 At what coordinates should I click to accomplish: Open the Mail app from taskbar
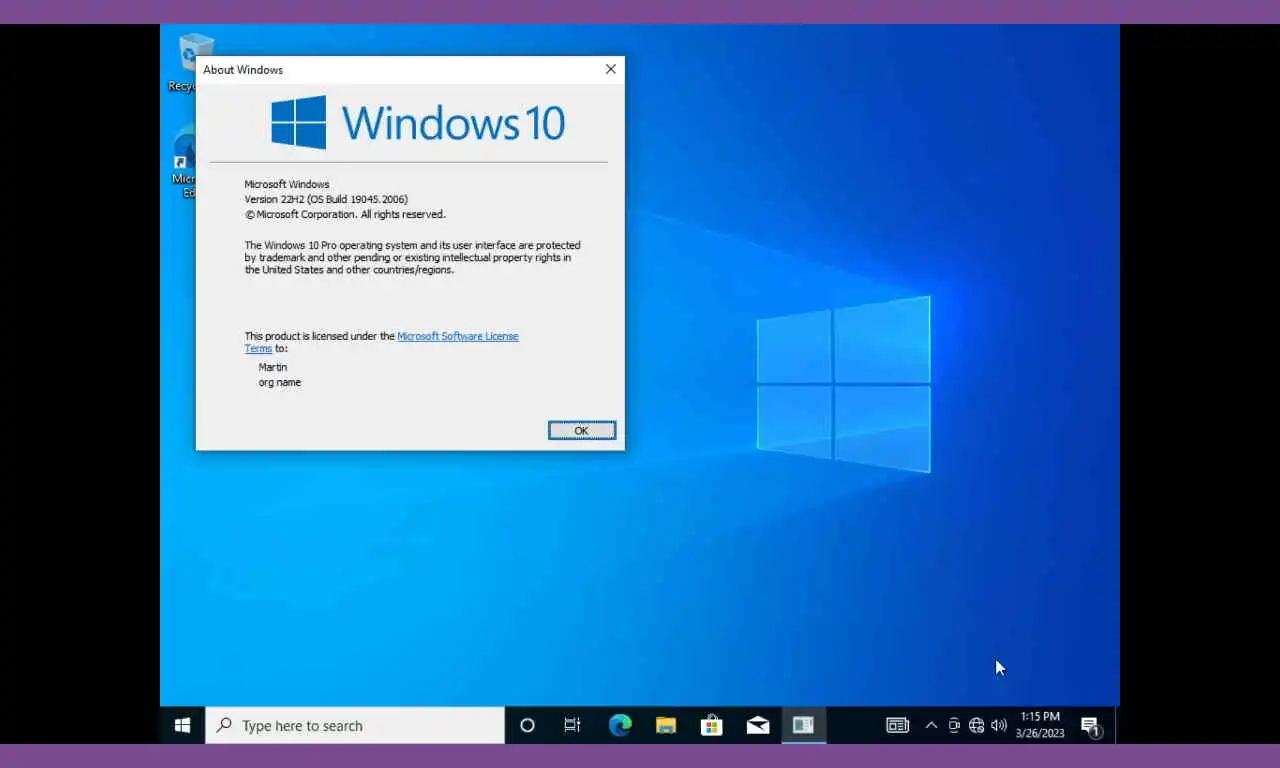[758, 725]
